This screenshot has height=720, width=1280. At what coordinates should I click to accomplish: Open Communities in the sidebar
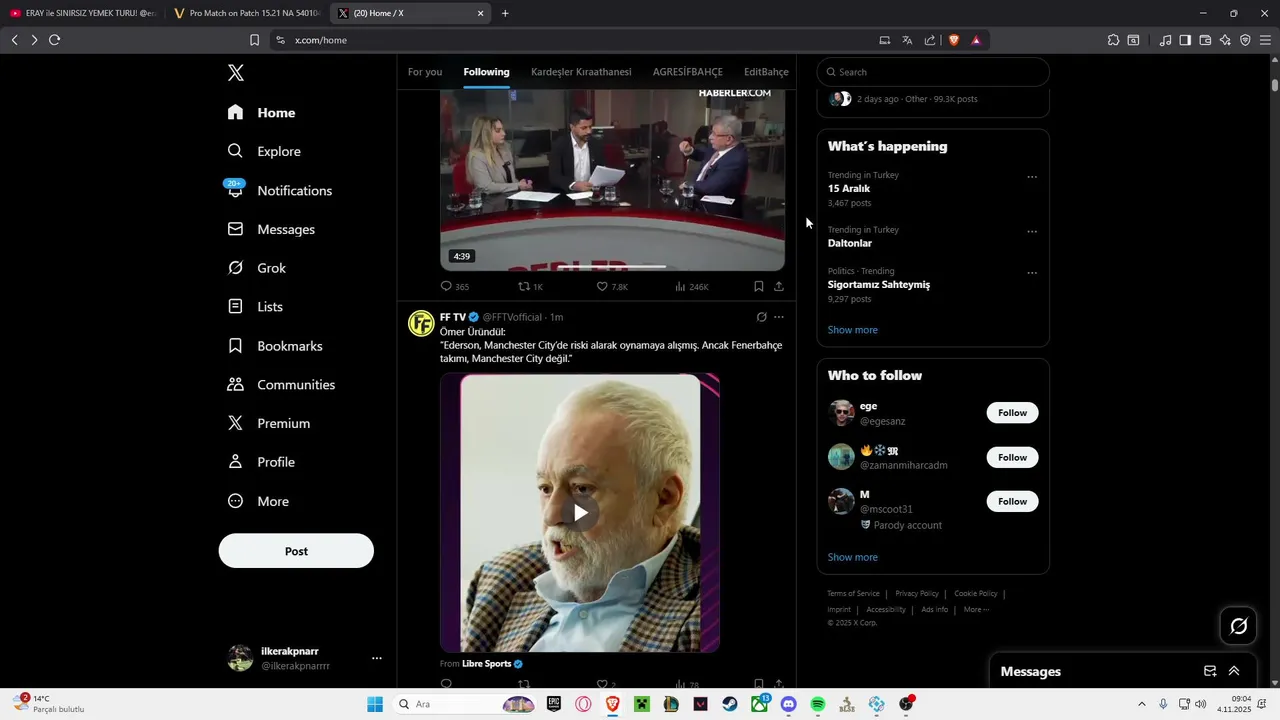click(281, 385)
